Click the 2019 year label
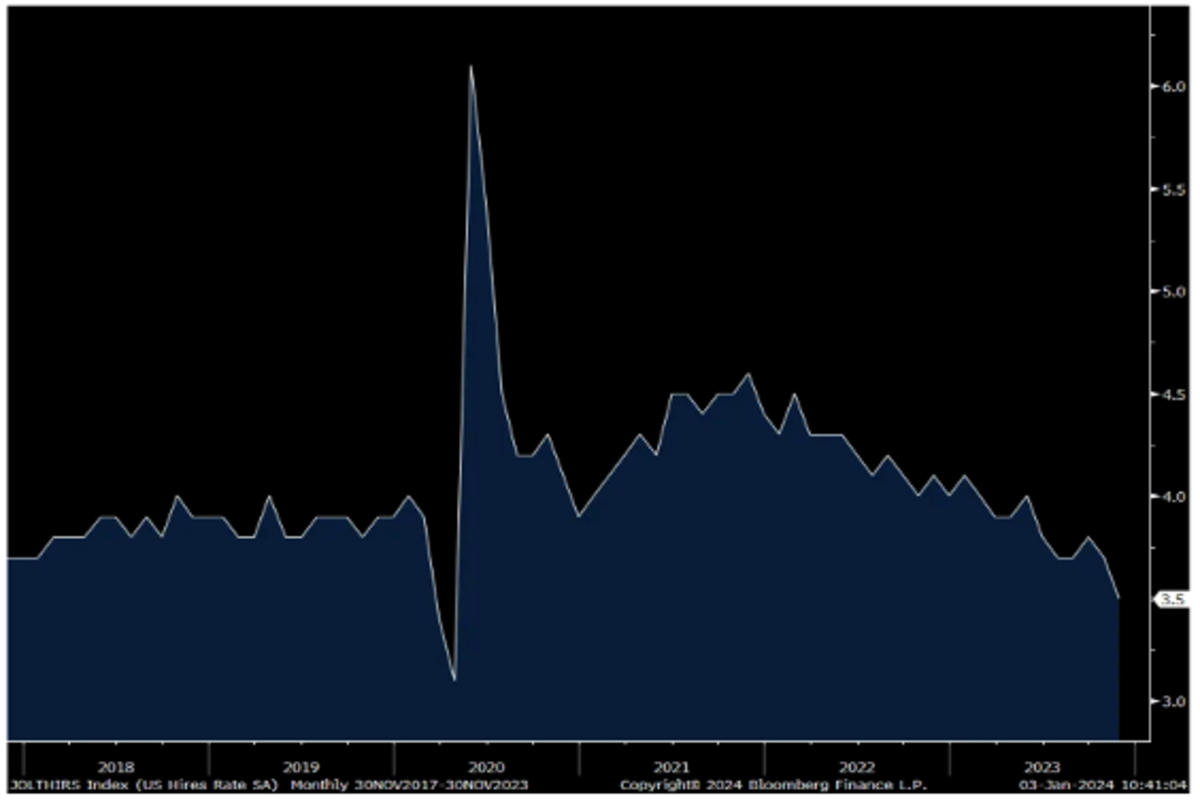1200x800 pixels. pyautogui.click(x=302, y=767)
